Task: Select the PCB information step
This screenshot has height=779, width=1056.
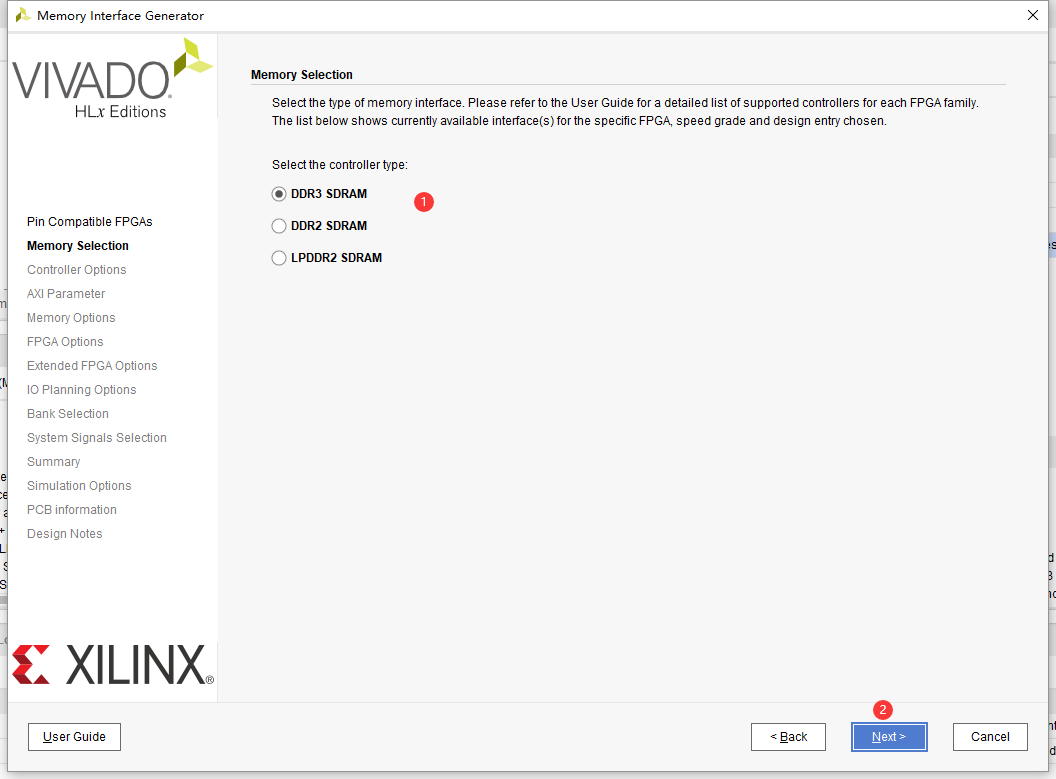Action: [x=71, y=509]
